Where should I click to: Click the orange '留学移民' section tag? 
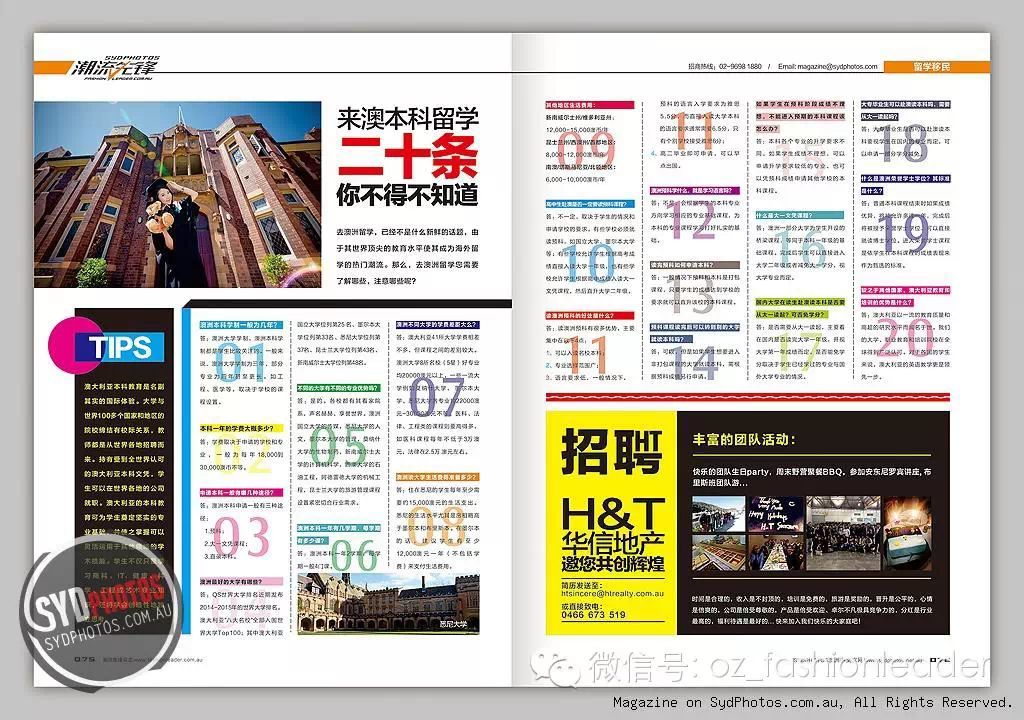tap(932, 66)
